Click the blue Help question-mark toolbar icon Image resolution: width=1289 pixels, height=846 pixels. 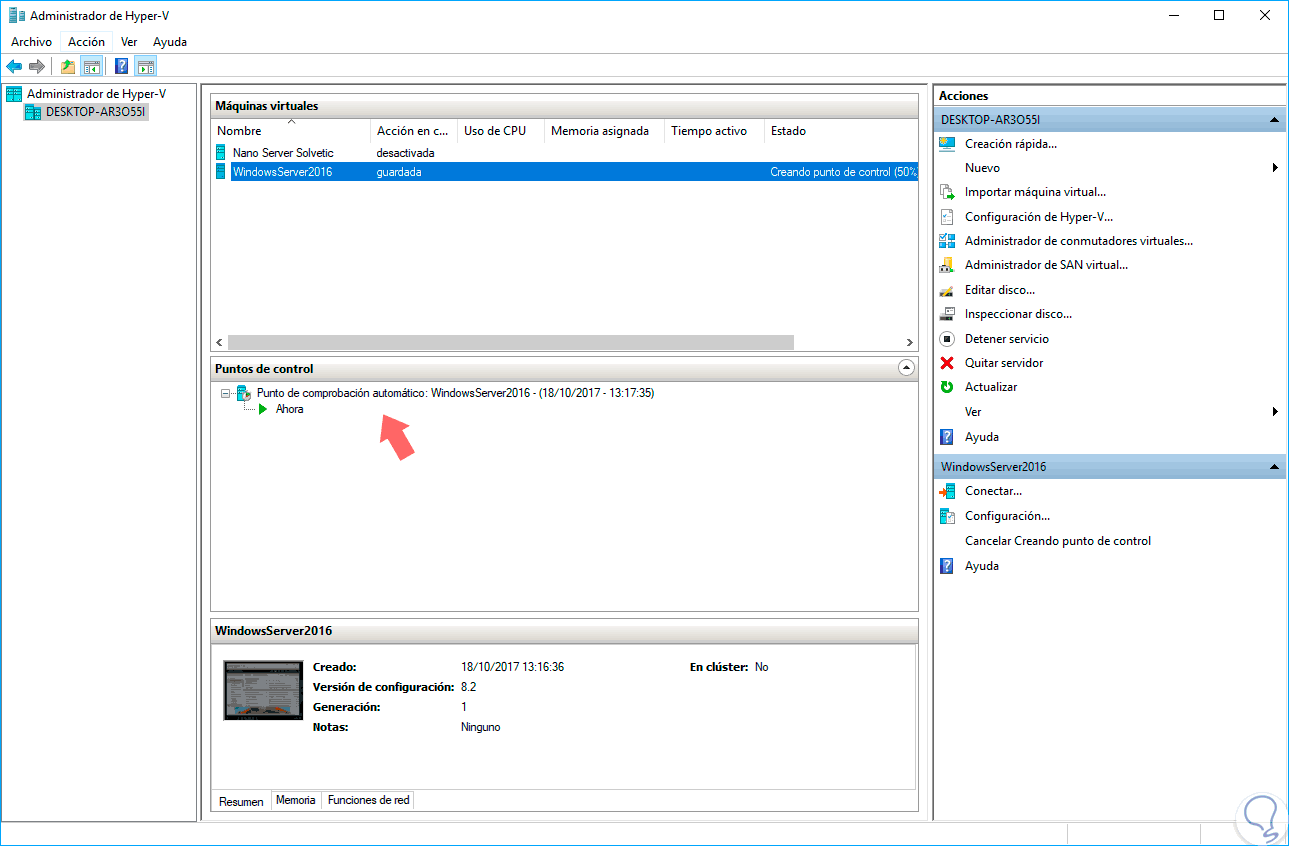pyautogui.click(x=121, y=66)
